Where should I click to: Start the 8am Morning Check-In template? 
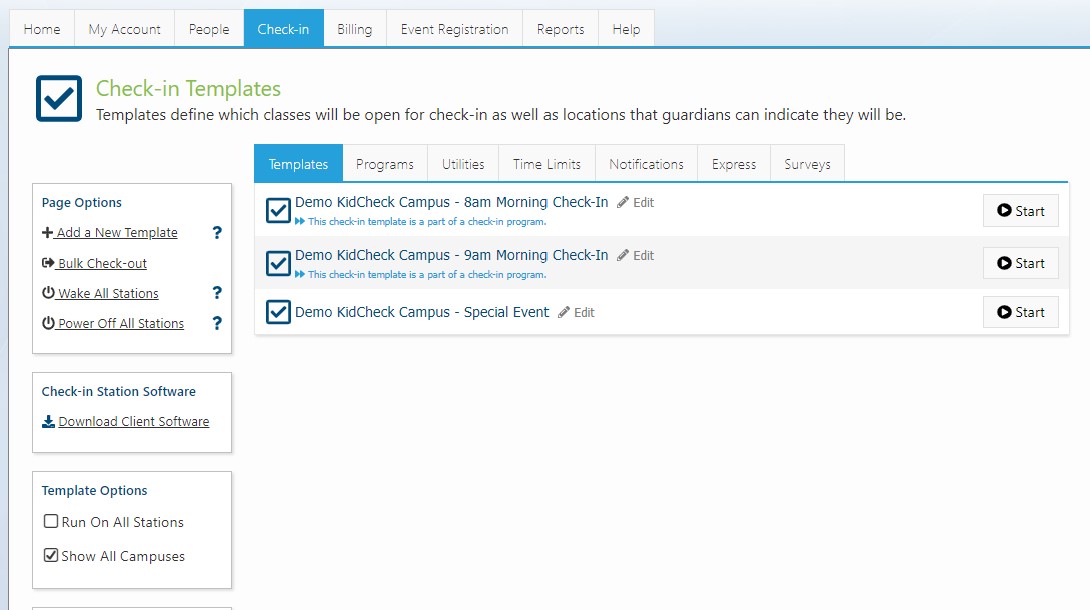(x=1020, y=211)
